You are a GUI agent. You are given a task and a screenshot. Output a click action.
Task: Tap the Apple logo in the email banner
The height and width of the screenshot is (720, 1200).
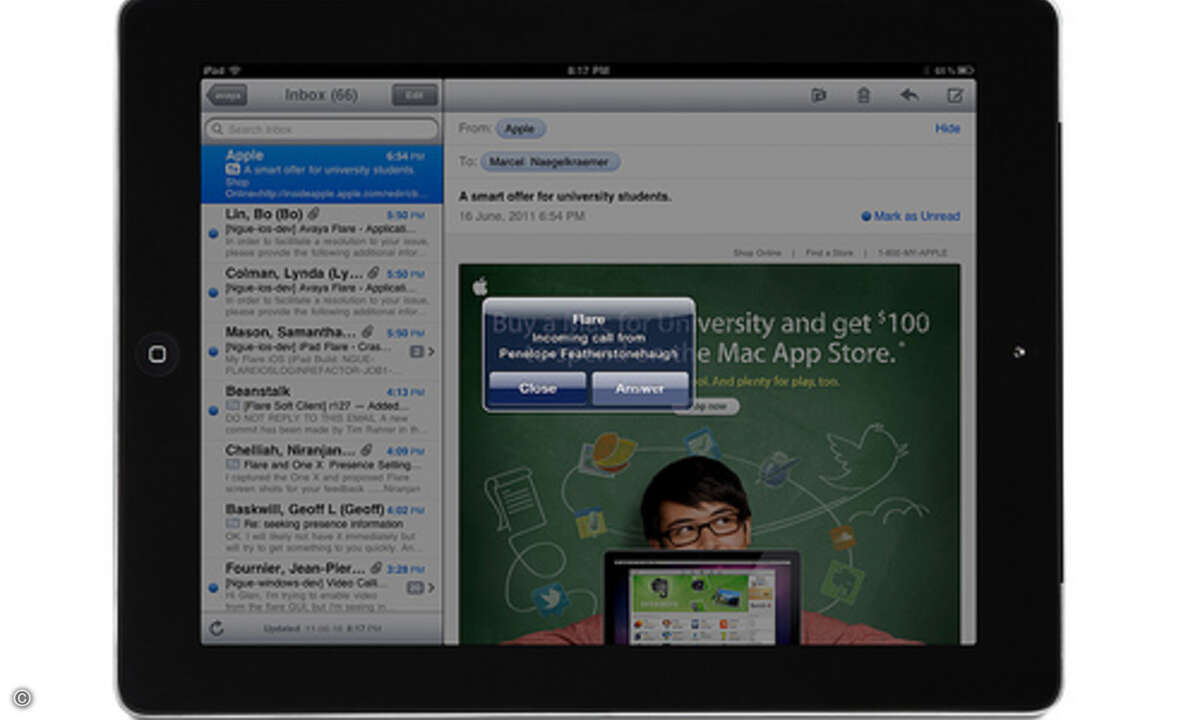[x=479, y=285]
